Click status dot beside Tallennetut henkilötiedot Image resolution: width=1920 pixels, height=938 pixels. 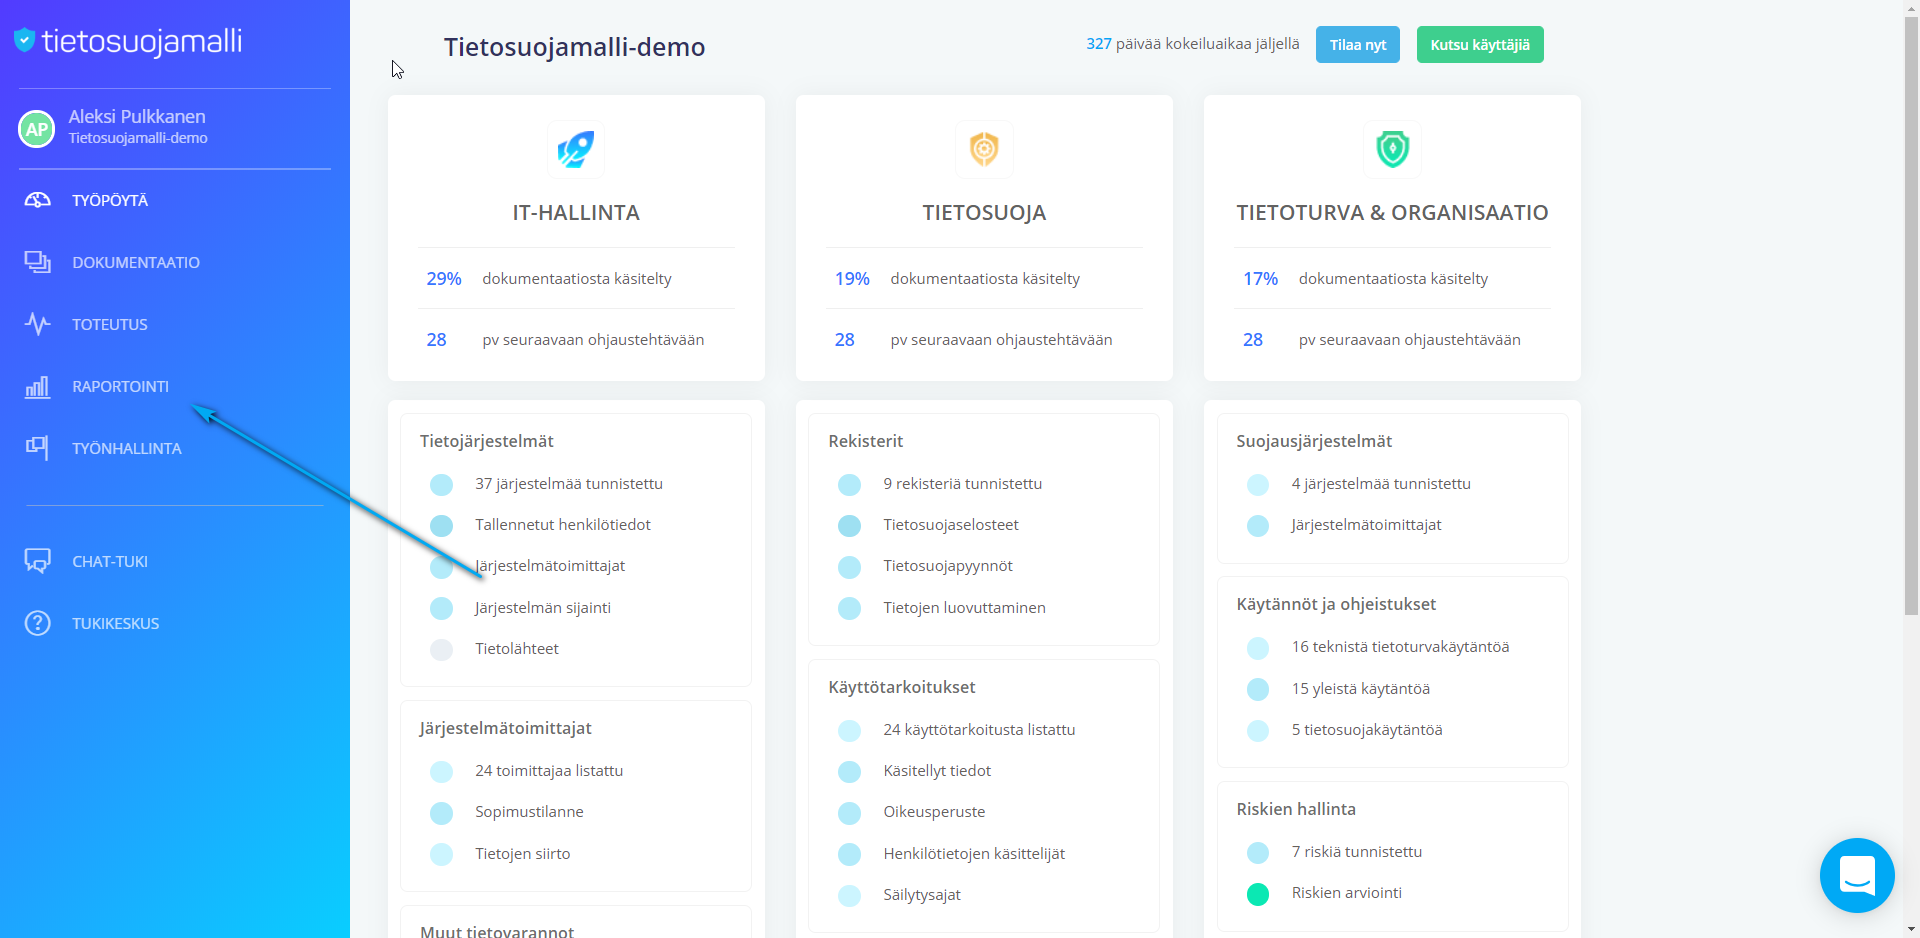441,525
